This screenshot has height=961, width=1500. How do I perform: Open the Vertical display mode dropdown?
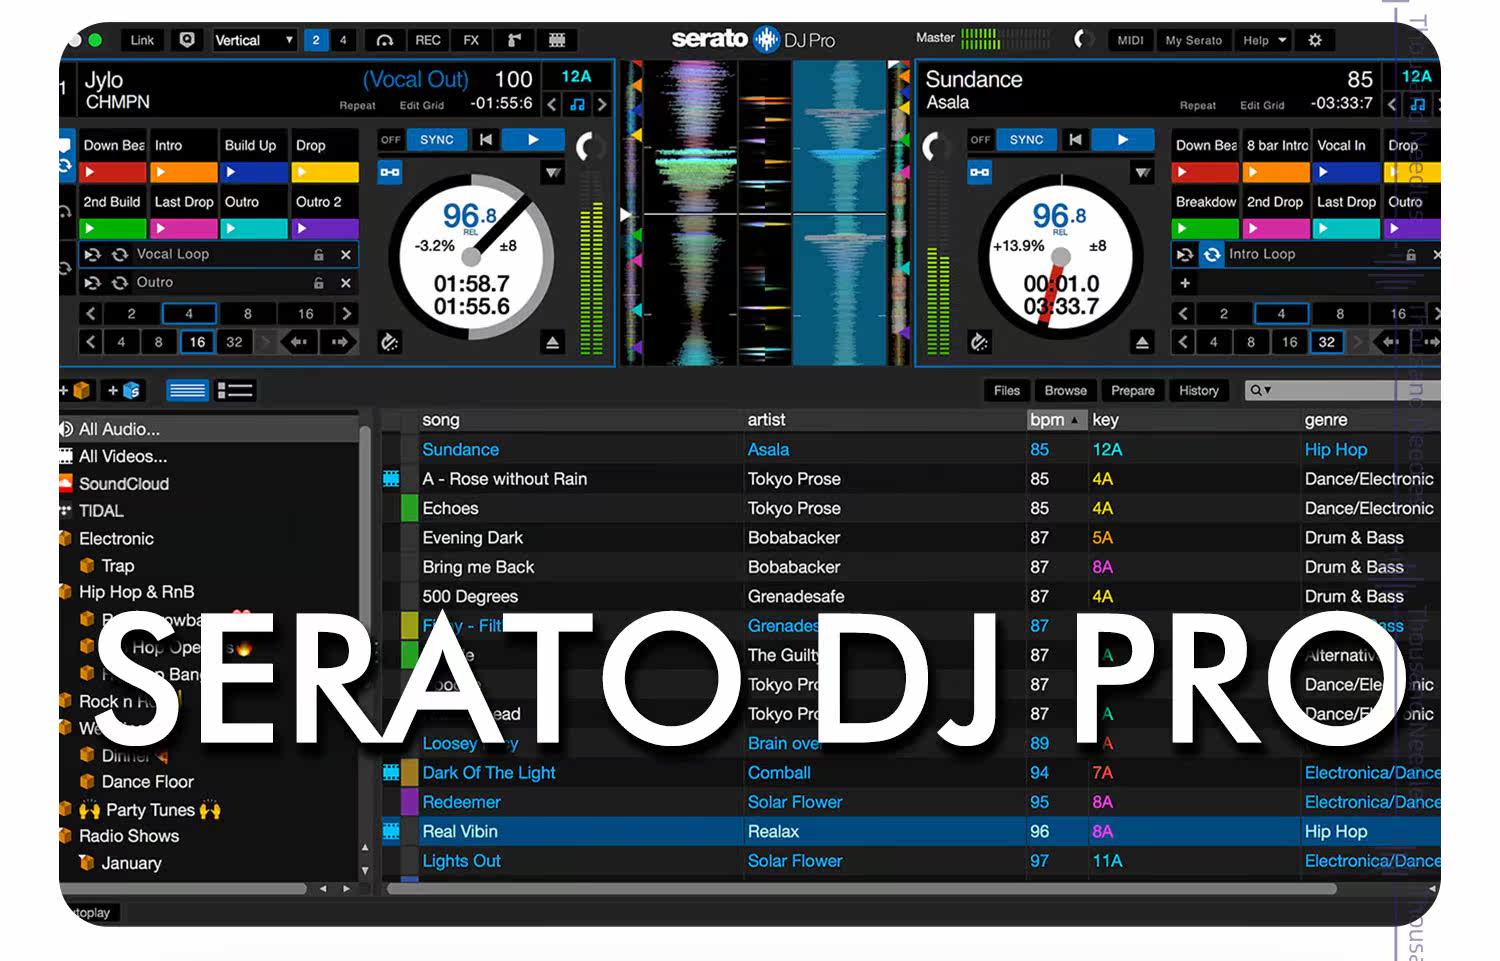pos(255,40)
